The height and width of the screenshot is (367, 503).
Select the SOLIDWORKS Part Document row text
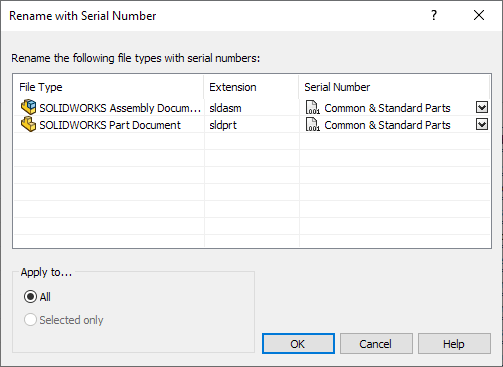110,125
